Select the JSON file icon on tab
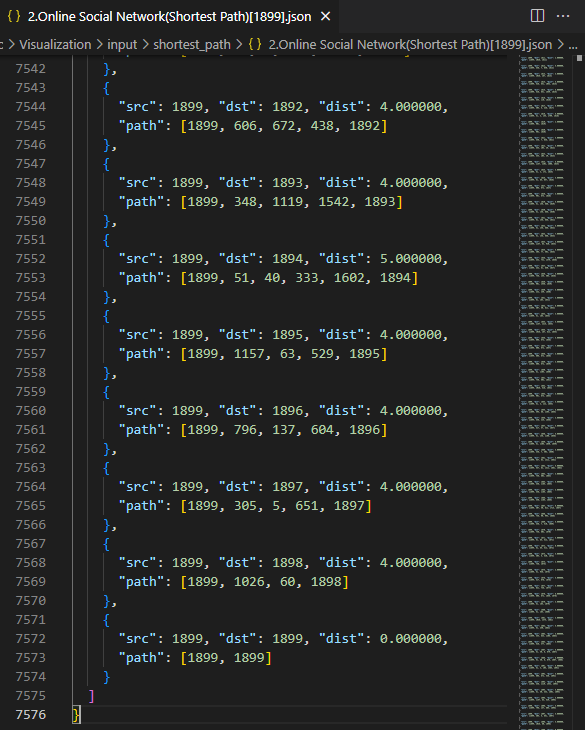Image resolution: width=585 pixels, height=730 pixels. click(x=14, y=16)
